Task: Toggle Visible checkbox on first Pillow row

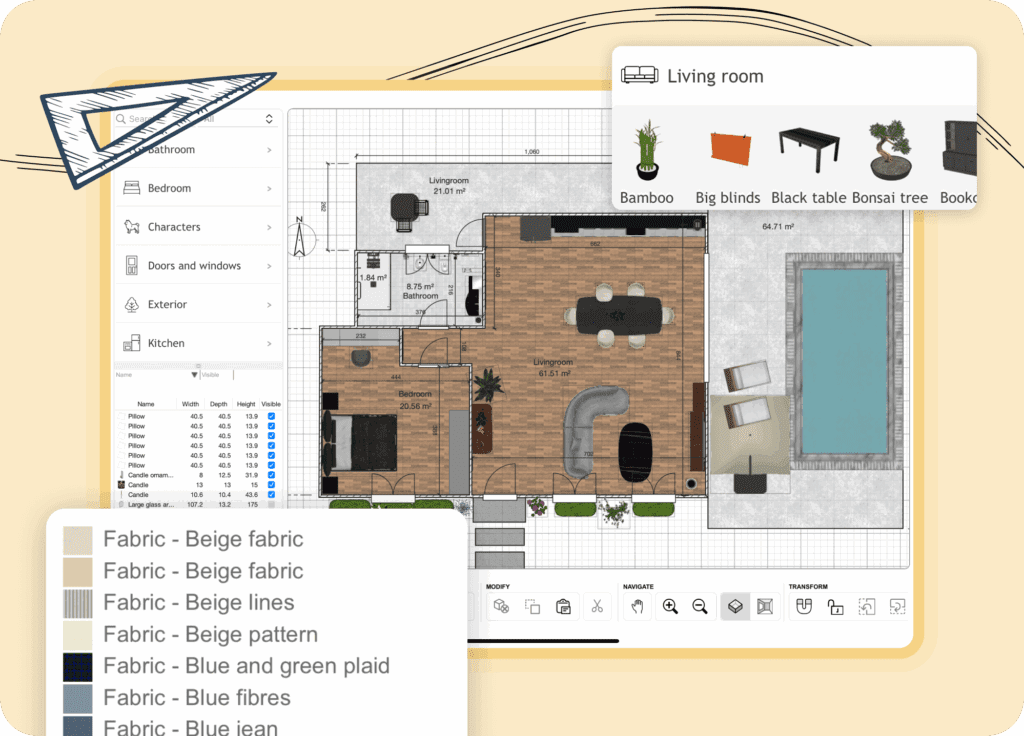Action: click(272, 416)
